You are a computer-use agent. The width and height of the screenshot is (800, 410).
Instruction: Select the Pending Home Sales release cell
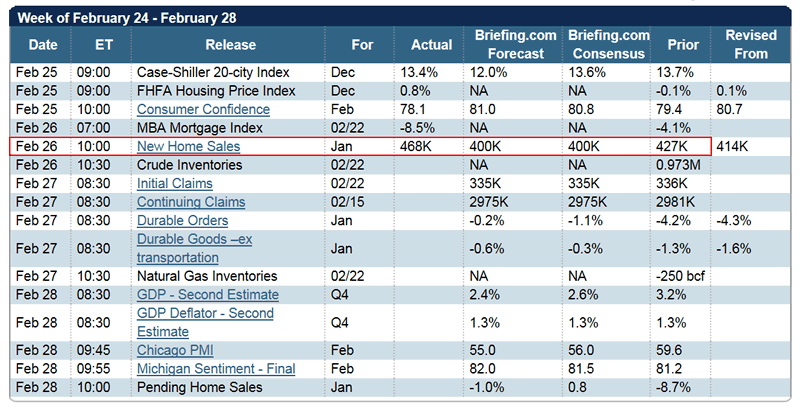point(199,387)
